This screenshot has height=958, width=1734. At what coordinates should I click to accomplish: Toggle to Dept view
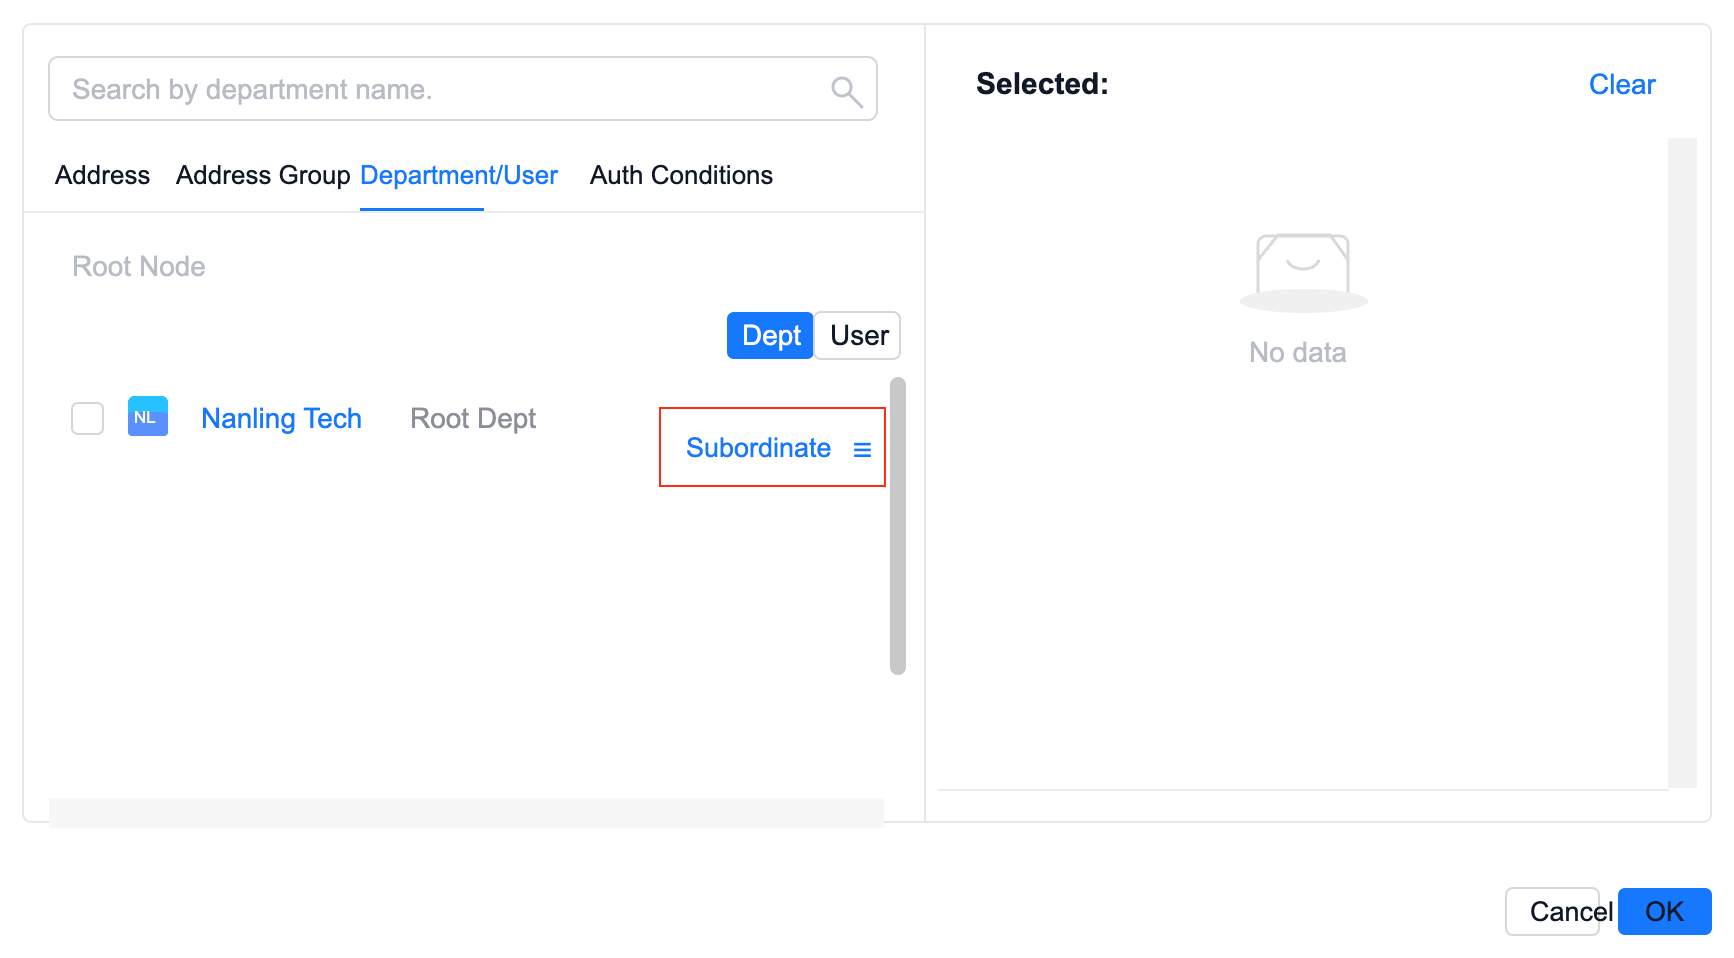[770, 335]
